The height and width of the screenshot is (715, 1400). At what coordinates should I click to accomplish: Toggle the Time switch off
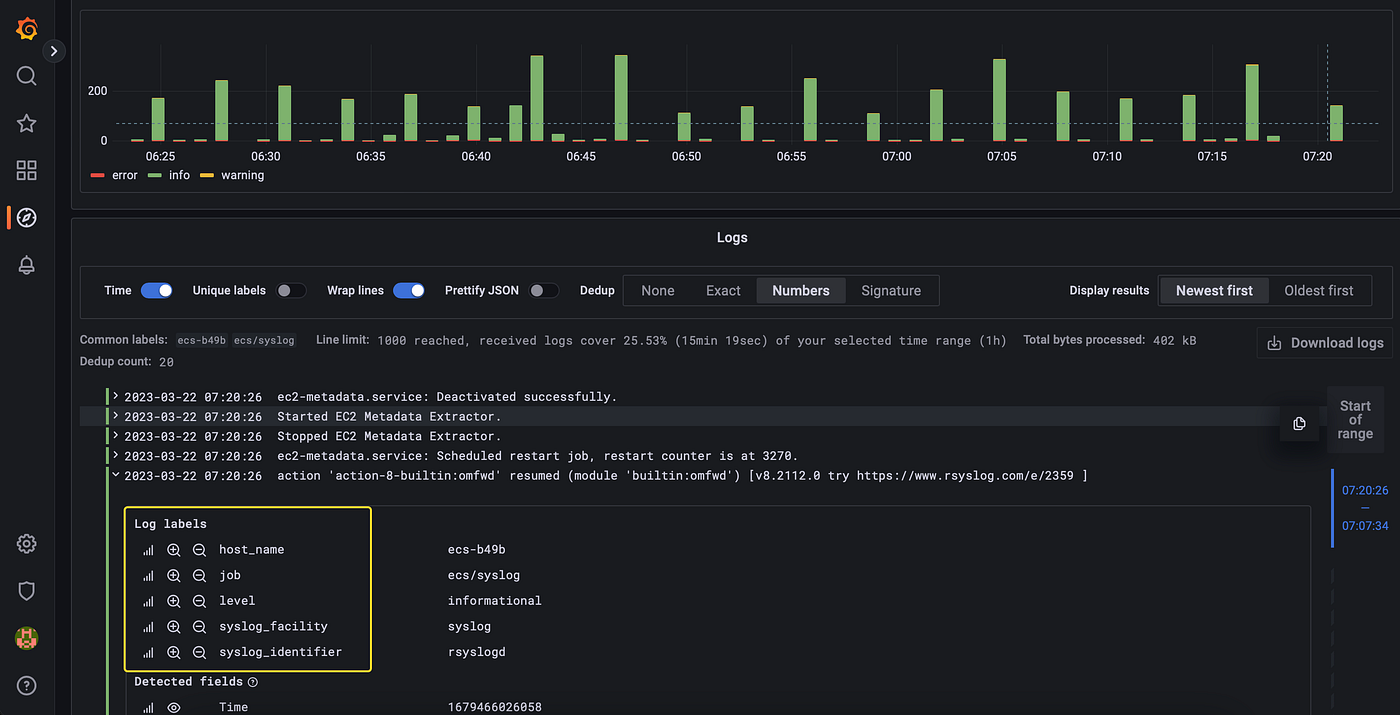click(x=157, y=290)
